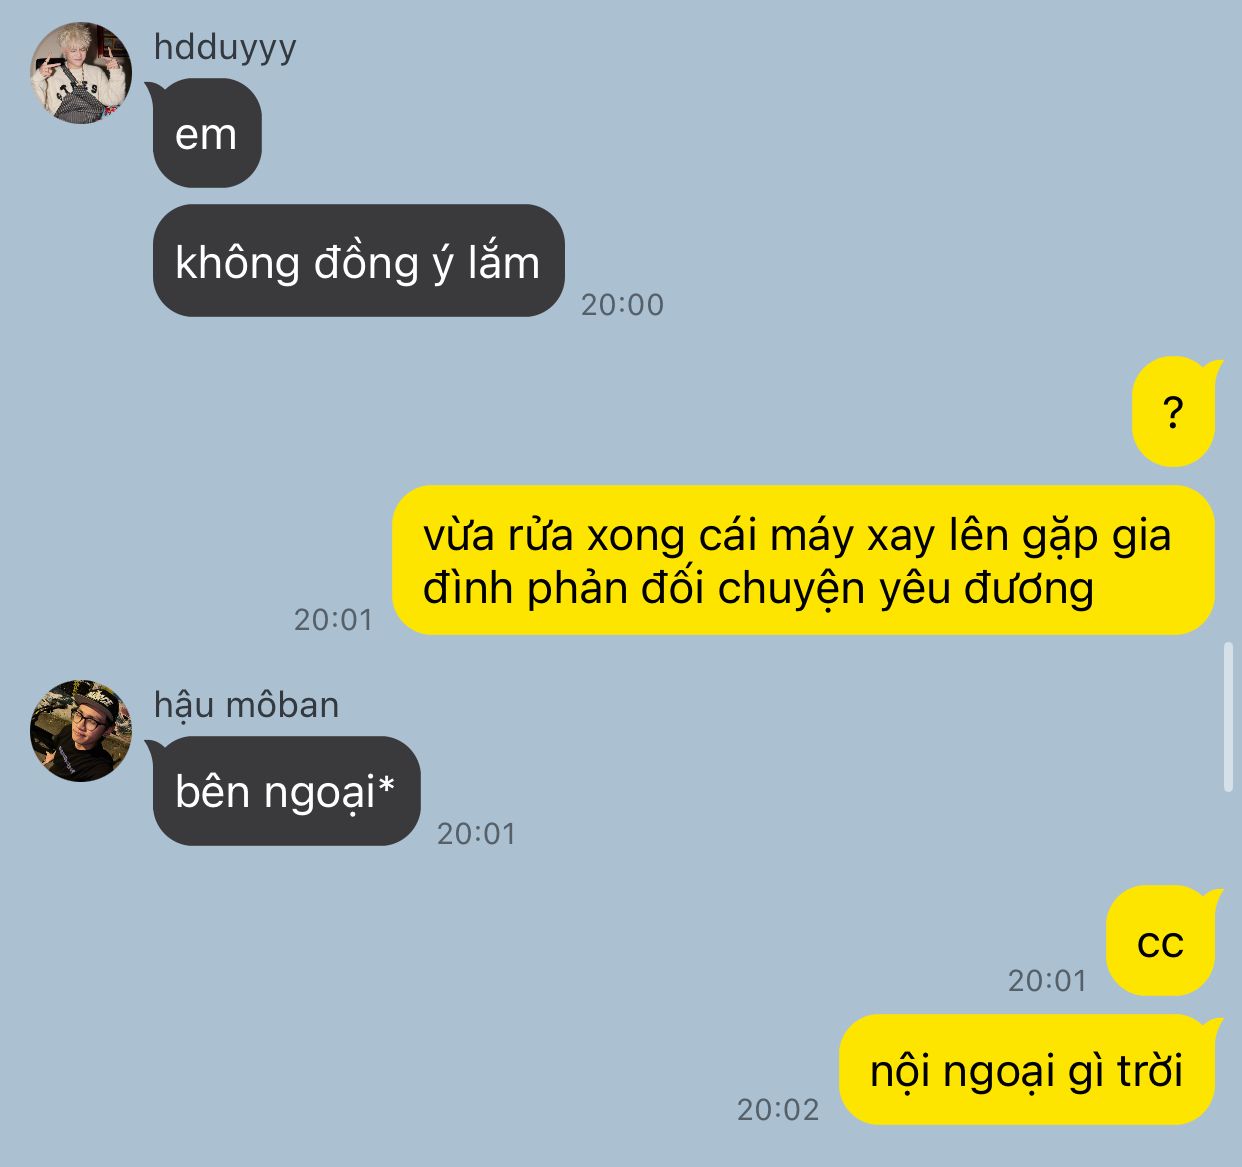1242x1167 pixels.
Task: Open hdduyyy's profile picture
Action: tap(81, 73)
